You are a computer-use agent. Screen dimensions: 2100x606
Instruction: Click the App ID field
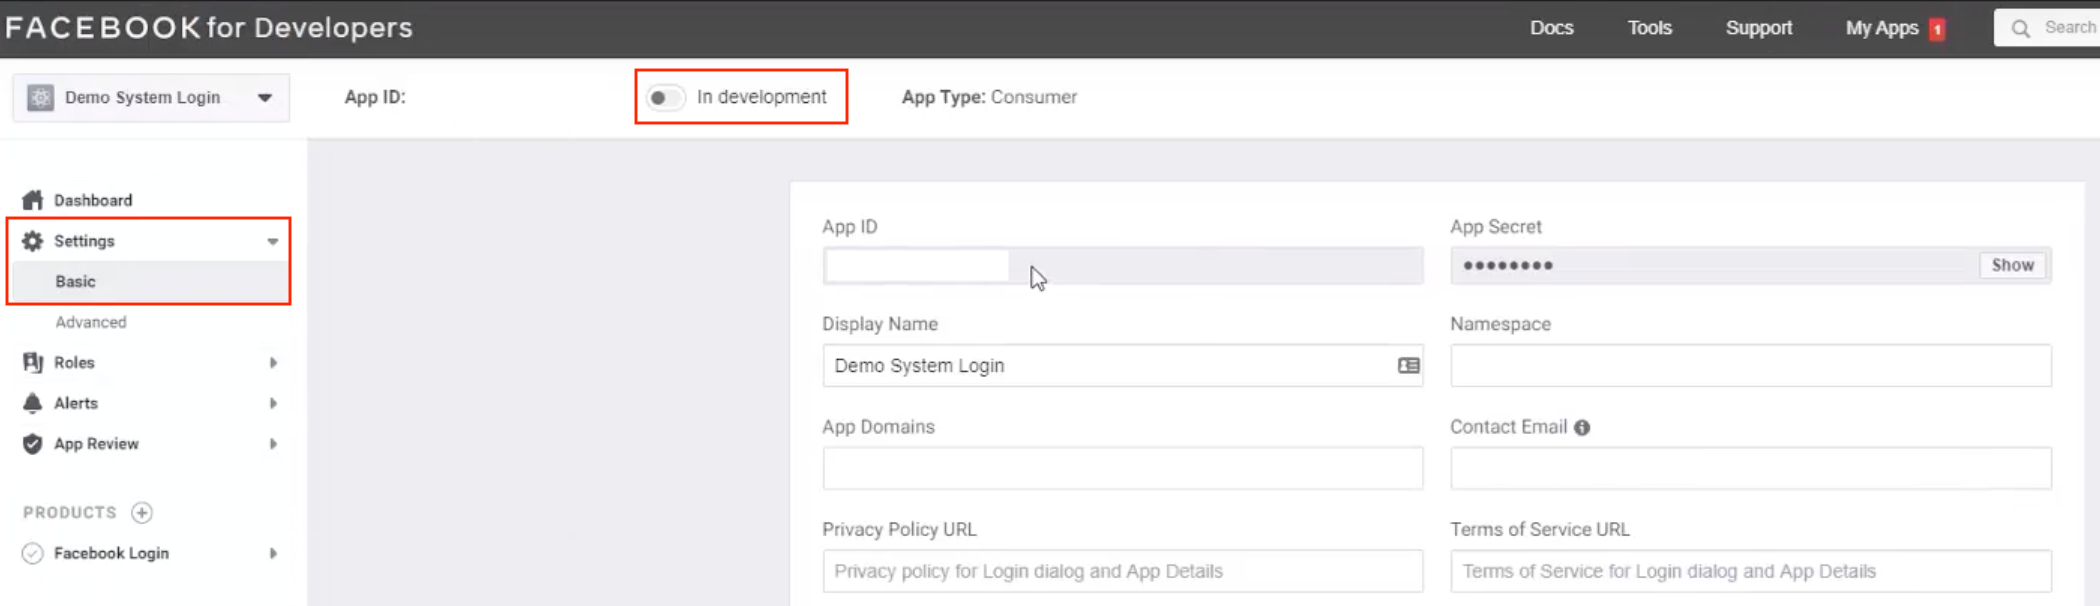(x=1123, y=266)
